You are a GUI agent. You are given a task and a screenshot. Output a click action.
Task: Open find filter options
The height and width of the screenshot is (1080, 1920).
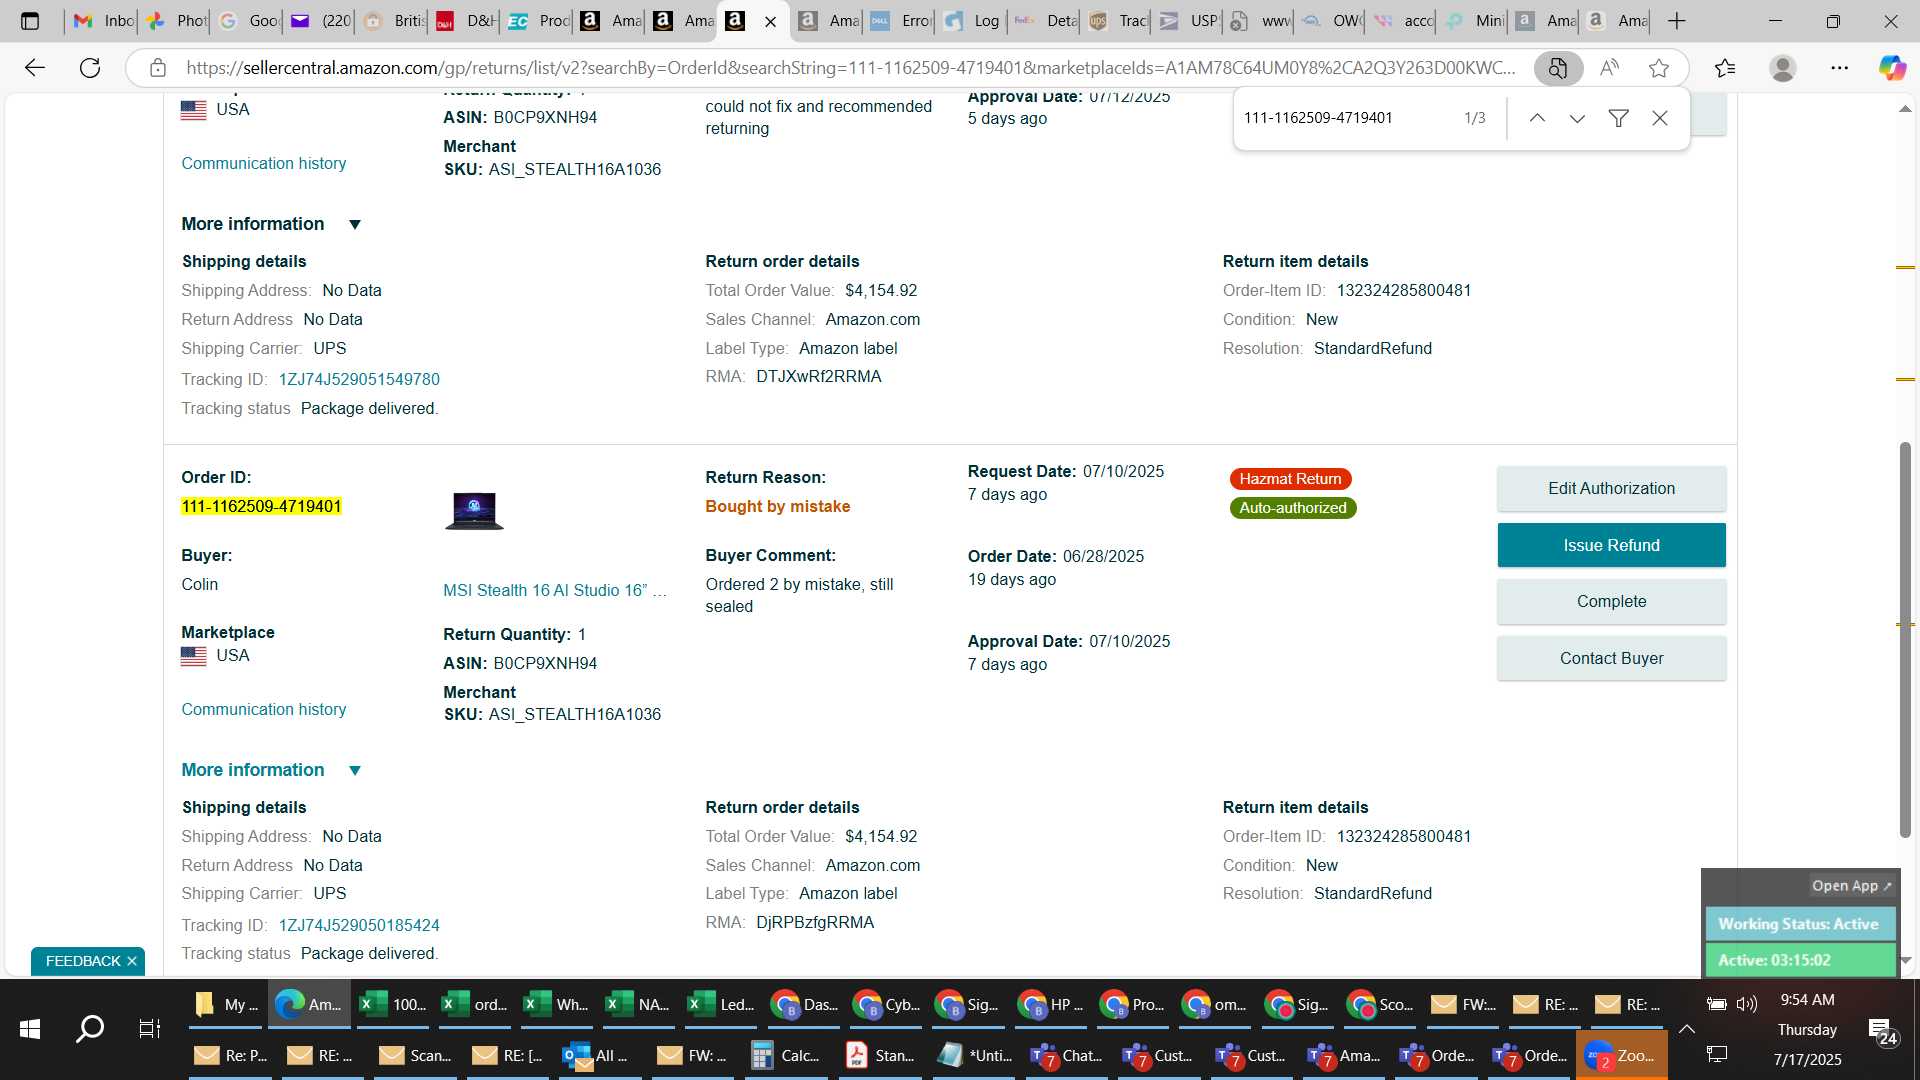1618,118
